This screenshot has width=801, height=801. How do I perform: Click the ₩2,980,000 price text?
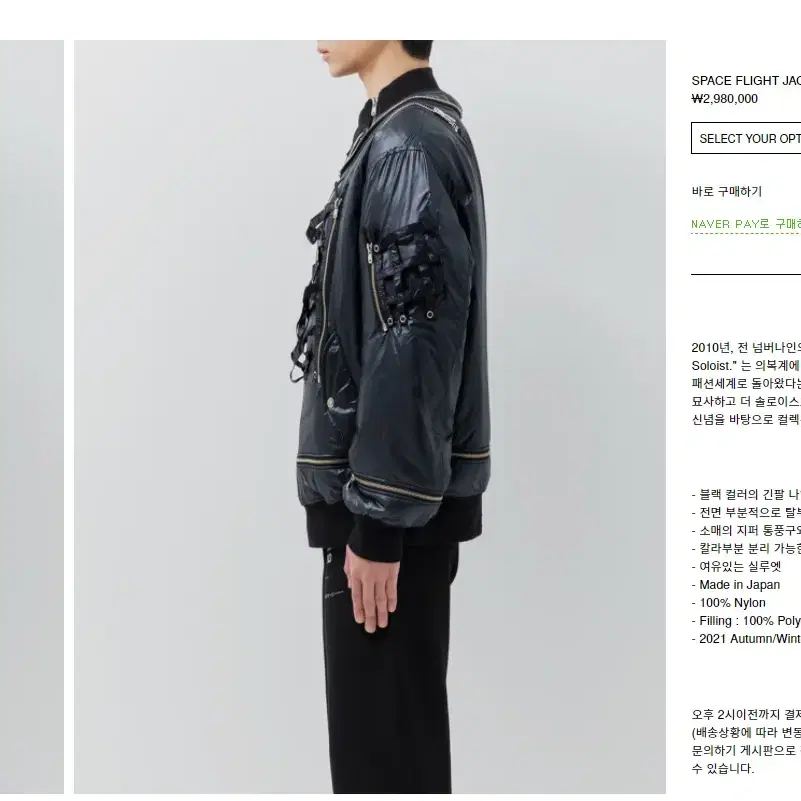coord(724,99)
